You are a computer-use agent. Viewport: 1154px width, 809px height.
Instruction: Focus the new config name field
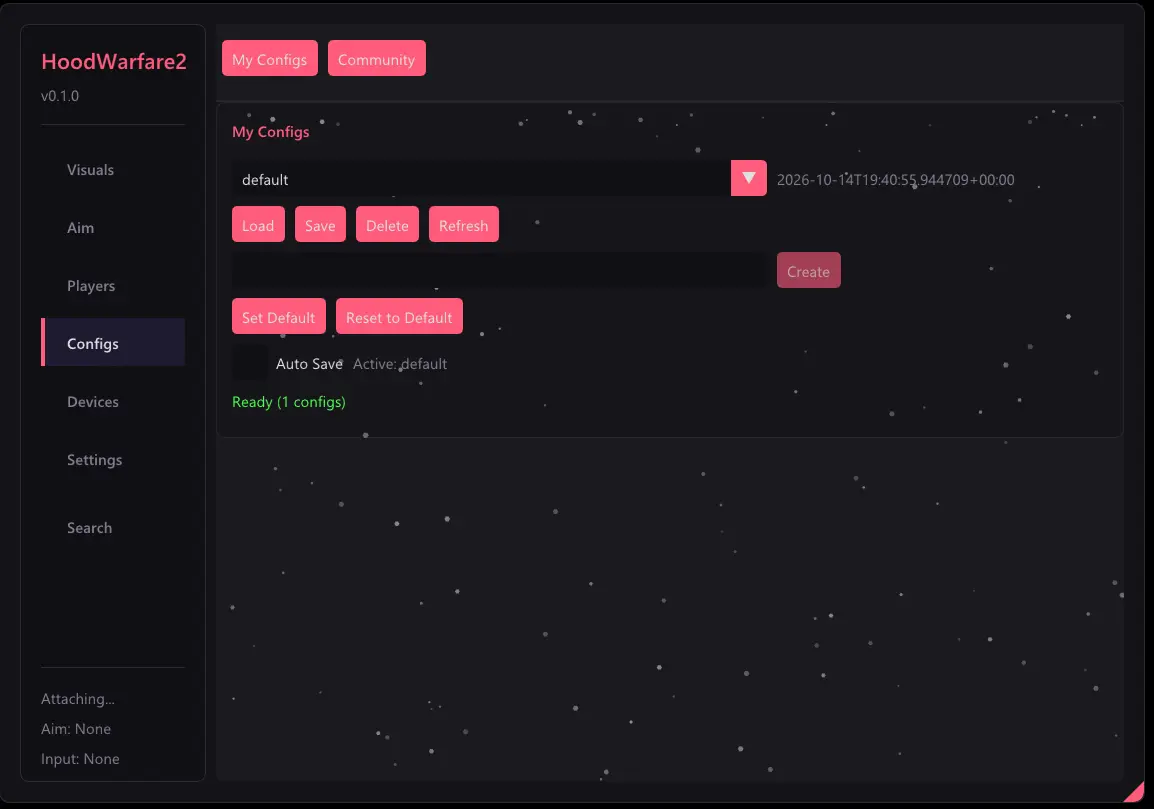tap(499, 270)
